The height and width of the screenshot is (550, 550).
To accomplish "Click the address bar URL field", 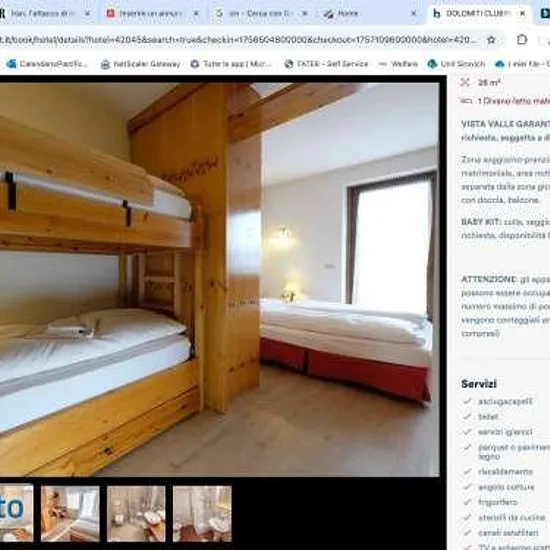I will pos(239,40).
